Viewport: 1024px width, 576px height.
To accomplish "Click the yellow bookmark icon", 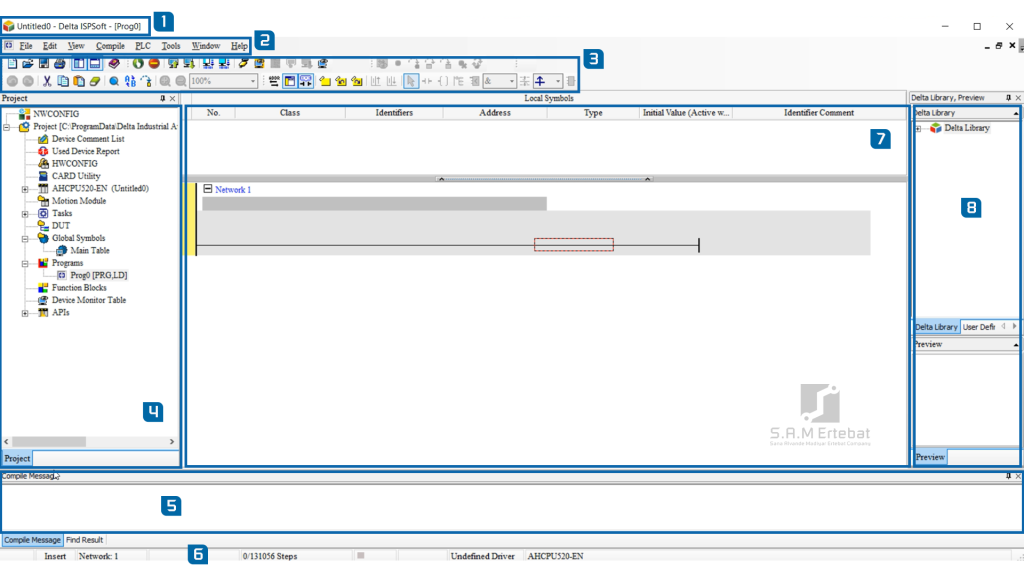I will (x=325, y=81).
